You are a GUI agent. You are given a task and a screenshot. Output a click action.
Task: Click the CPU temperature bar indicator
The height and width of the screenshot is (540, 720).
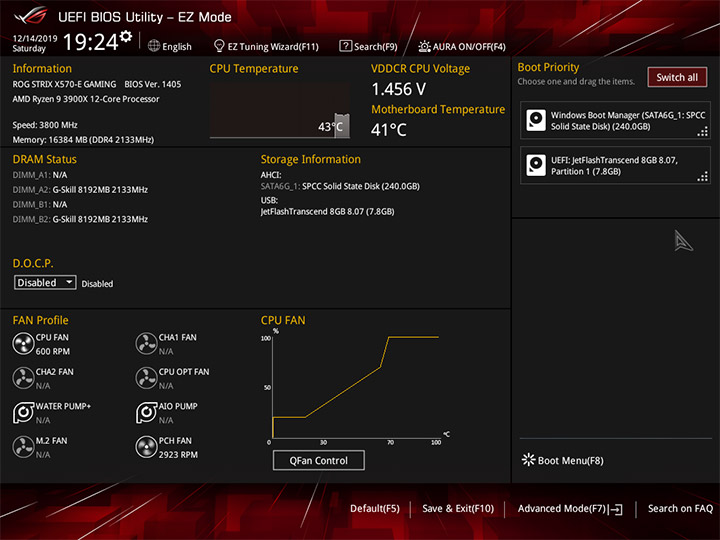342,126
